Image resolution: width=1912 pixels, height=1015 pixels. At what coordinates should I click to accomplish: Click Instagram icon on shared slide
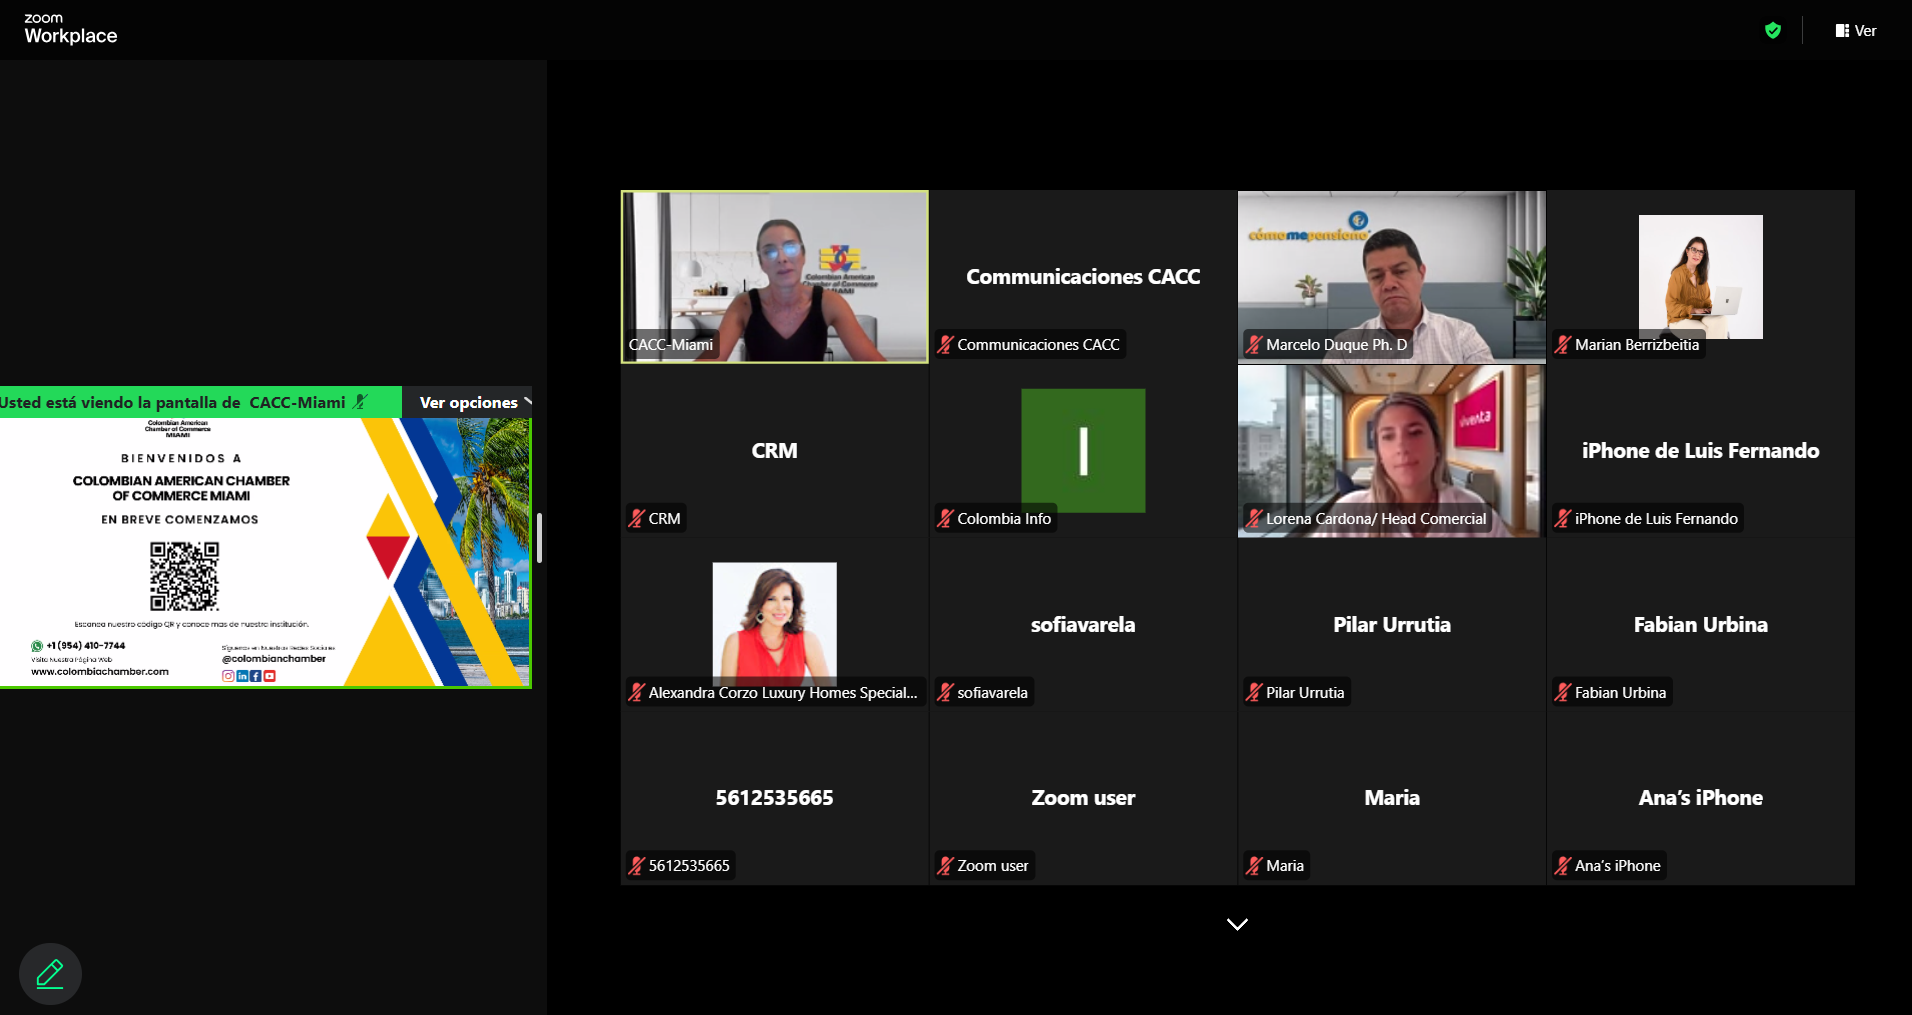click(228, 676)
